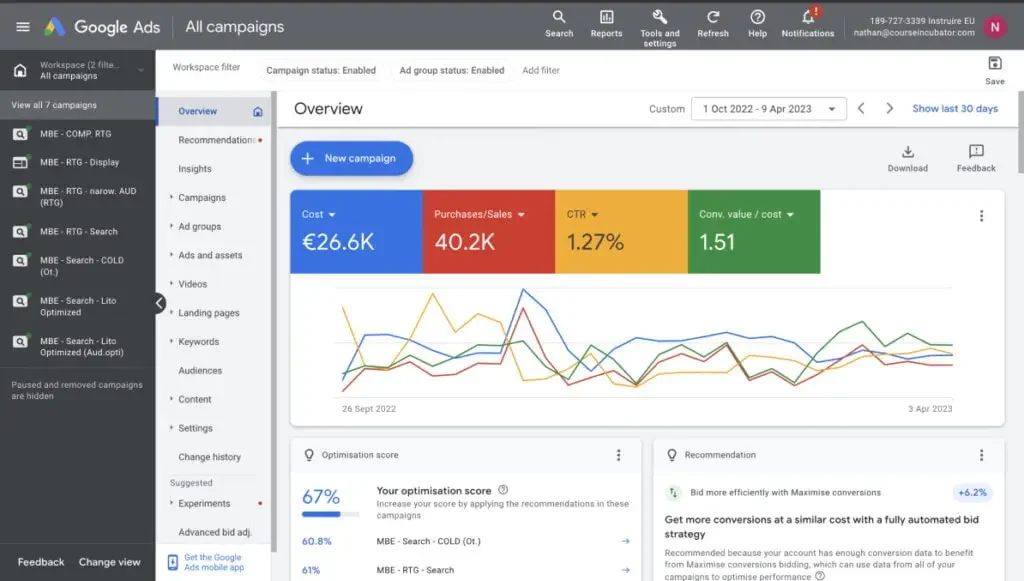
Task: Click the New campaign button
Action: point(351,159)
